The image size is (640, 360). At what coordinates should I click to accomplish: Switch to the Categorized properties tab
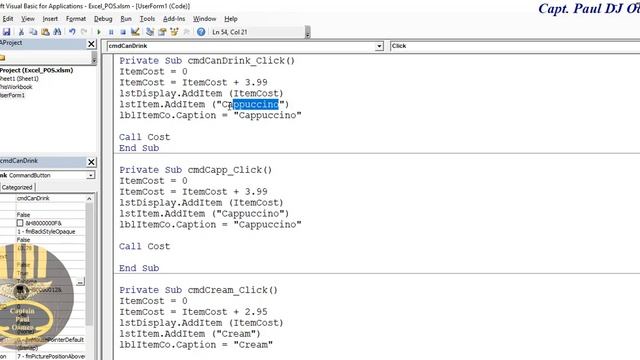coord(17,187)
